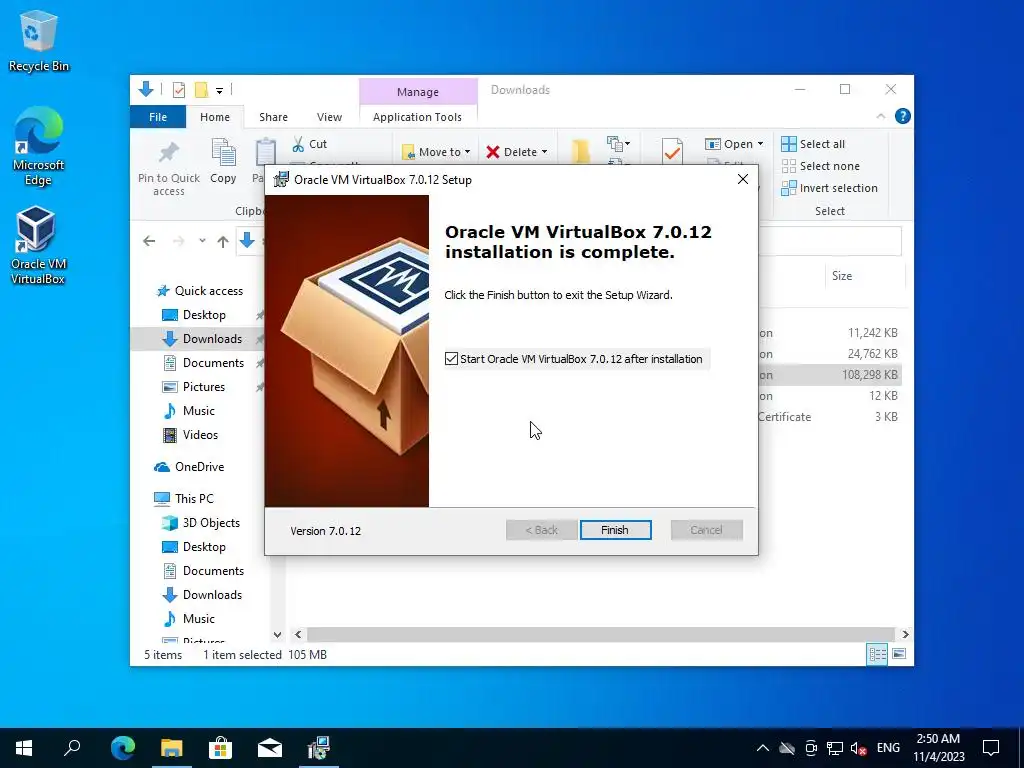The image size is (1024, 768).
Task: Click navigation pane scroll down arrow
Action: [x=278, y=635]
